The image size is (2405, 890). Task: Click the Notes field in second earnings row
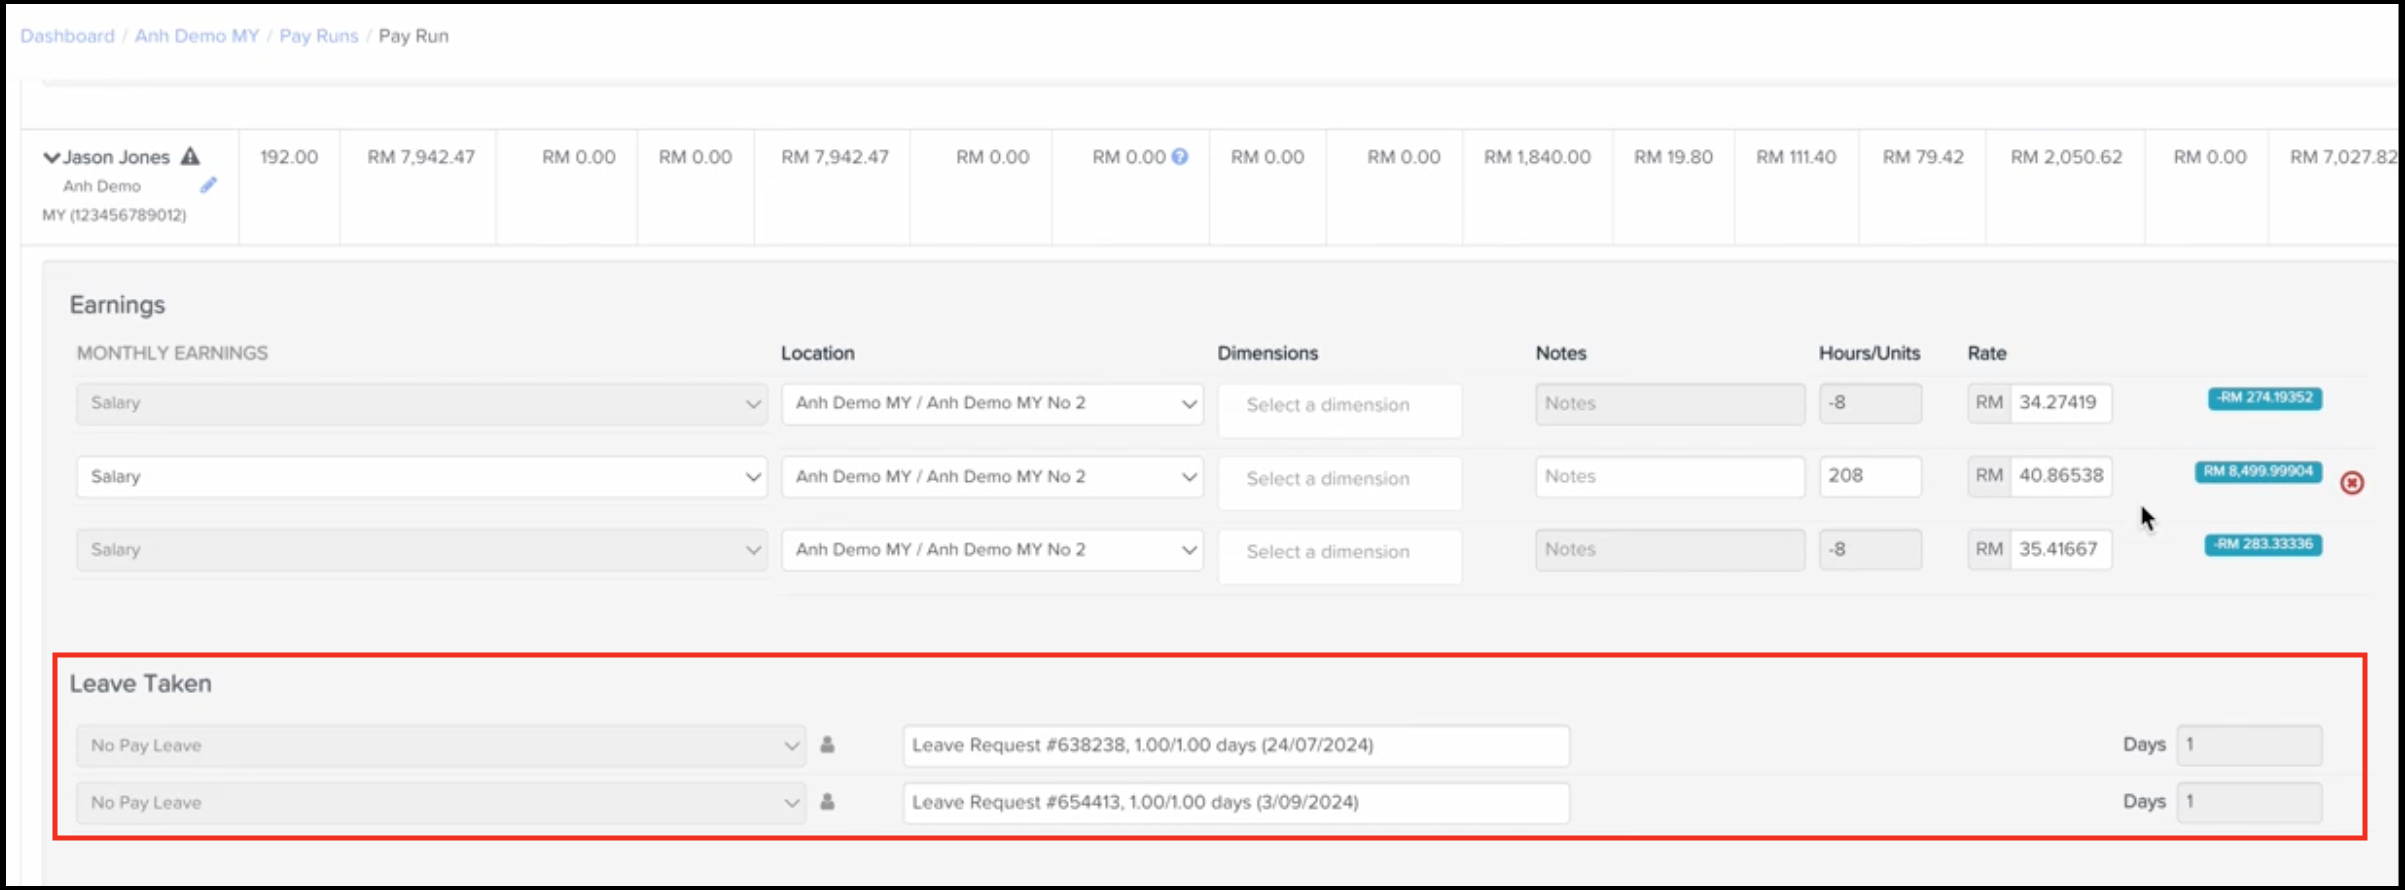coord(1669,477)
